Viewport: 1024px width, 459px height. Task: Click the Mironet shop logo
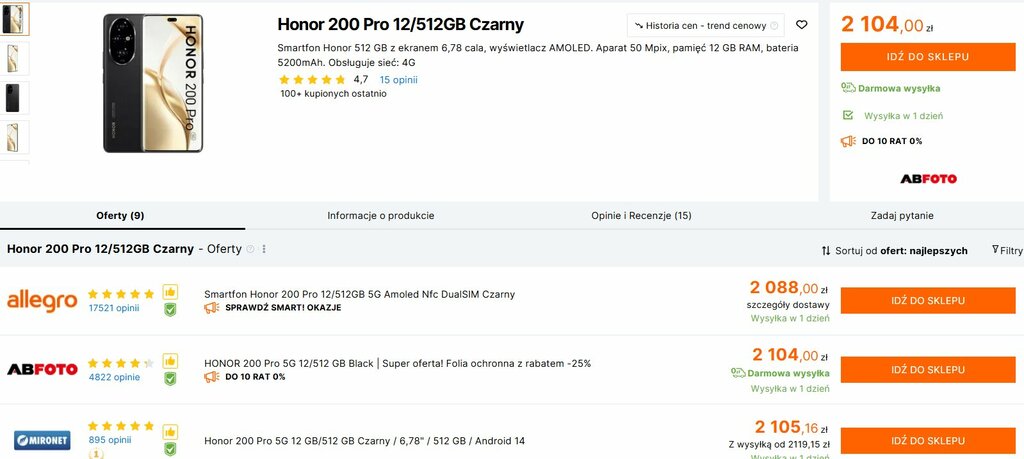coord(42,439)
